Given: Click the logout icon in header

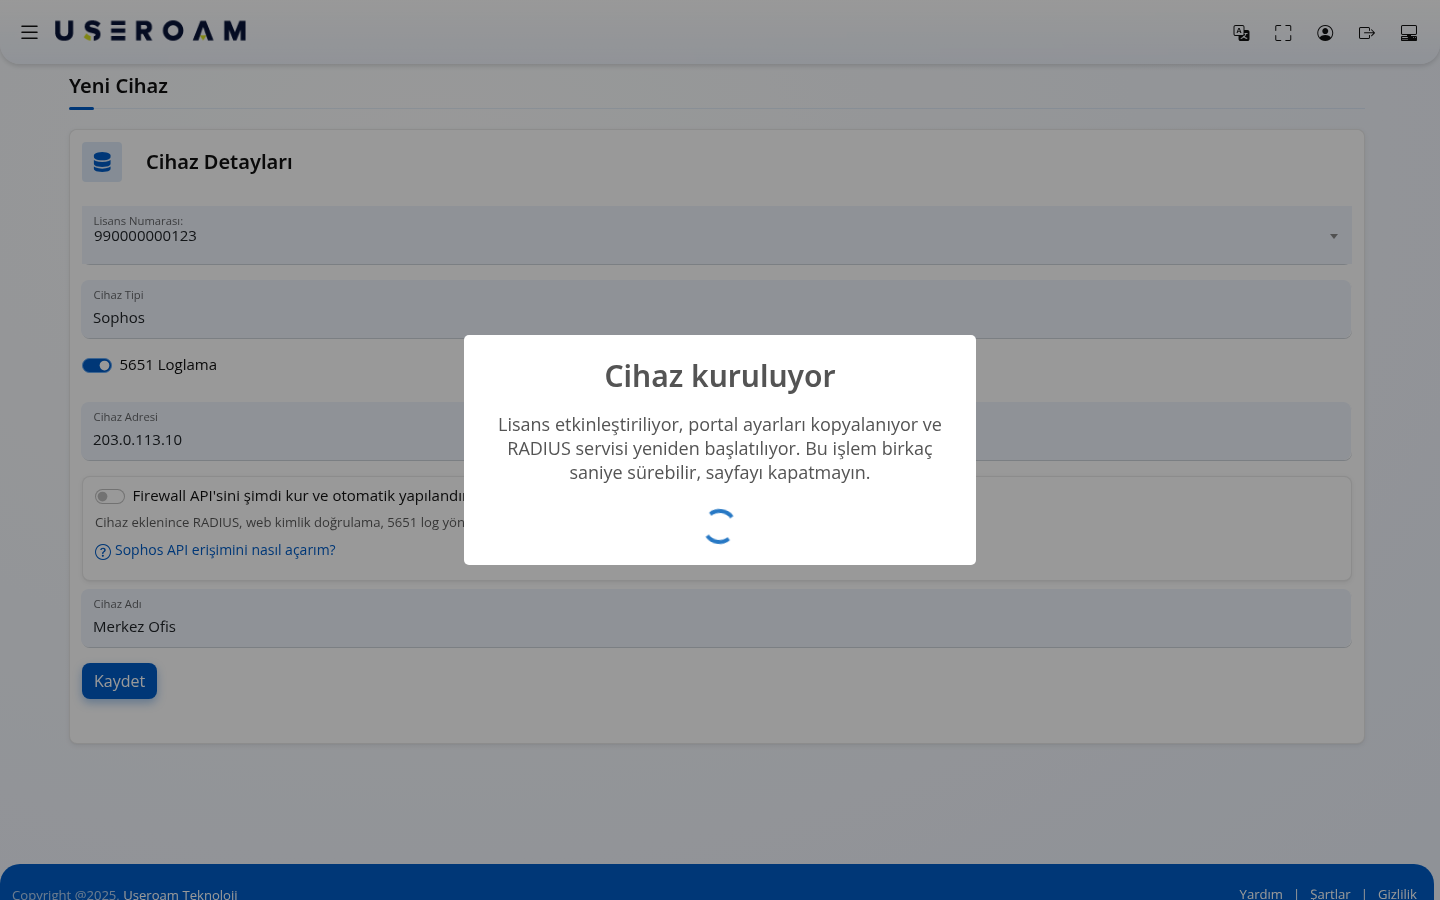Looking at the screenshot, I should coord(1367,33).
